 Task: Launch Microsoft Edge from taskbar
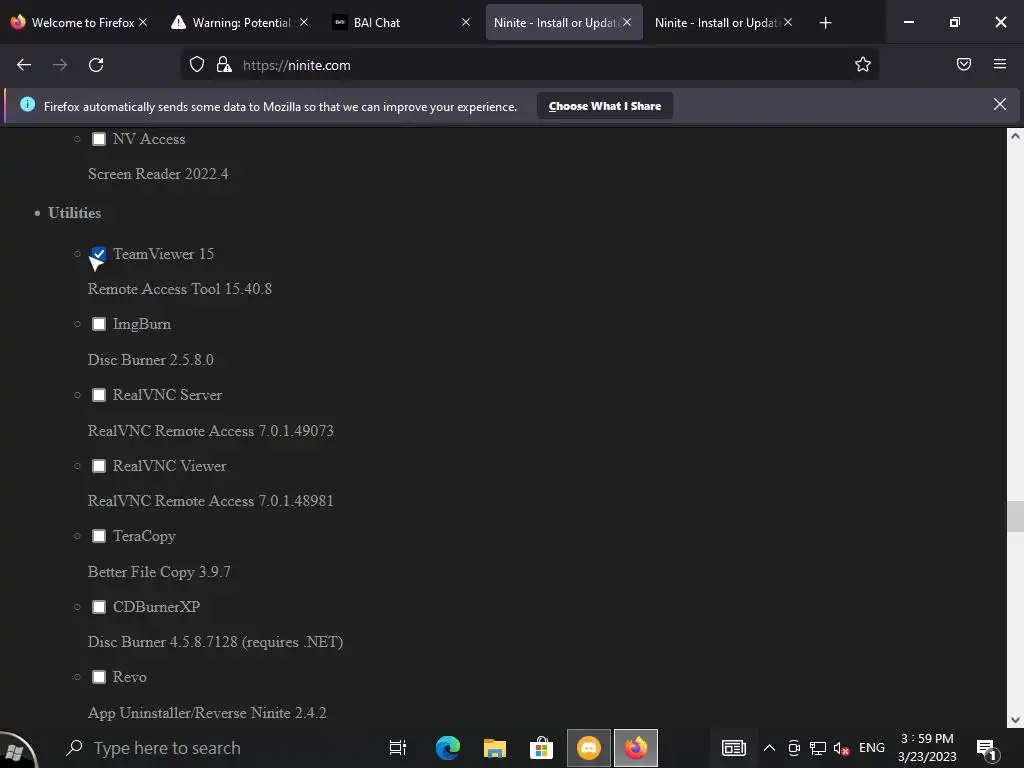point(447,748)
